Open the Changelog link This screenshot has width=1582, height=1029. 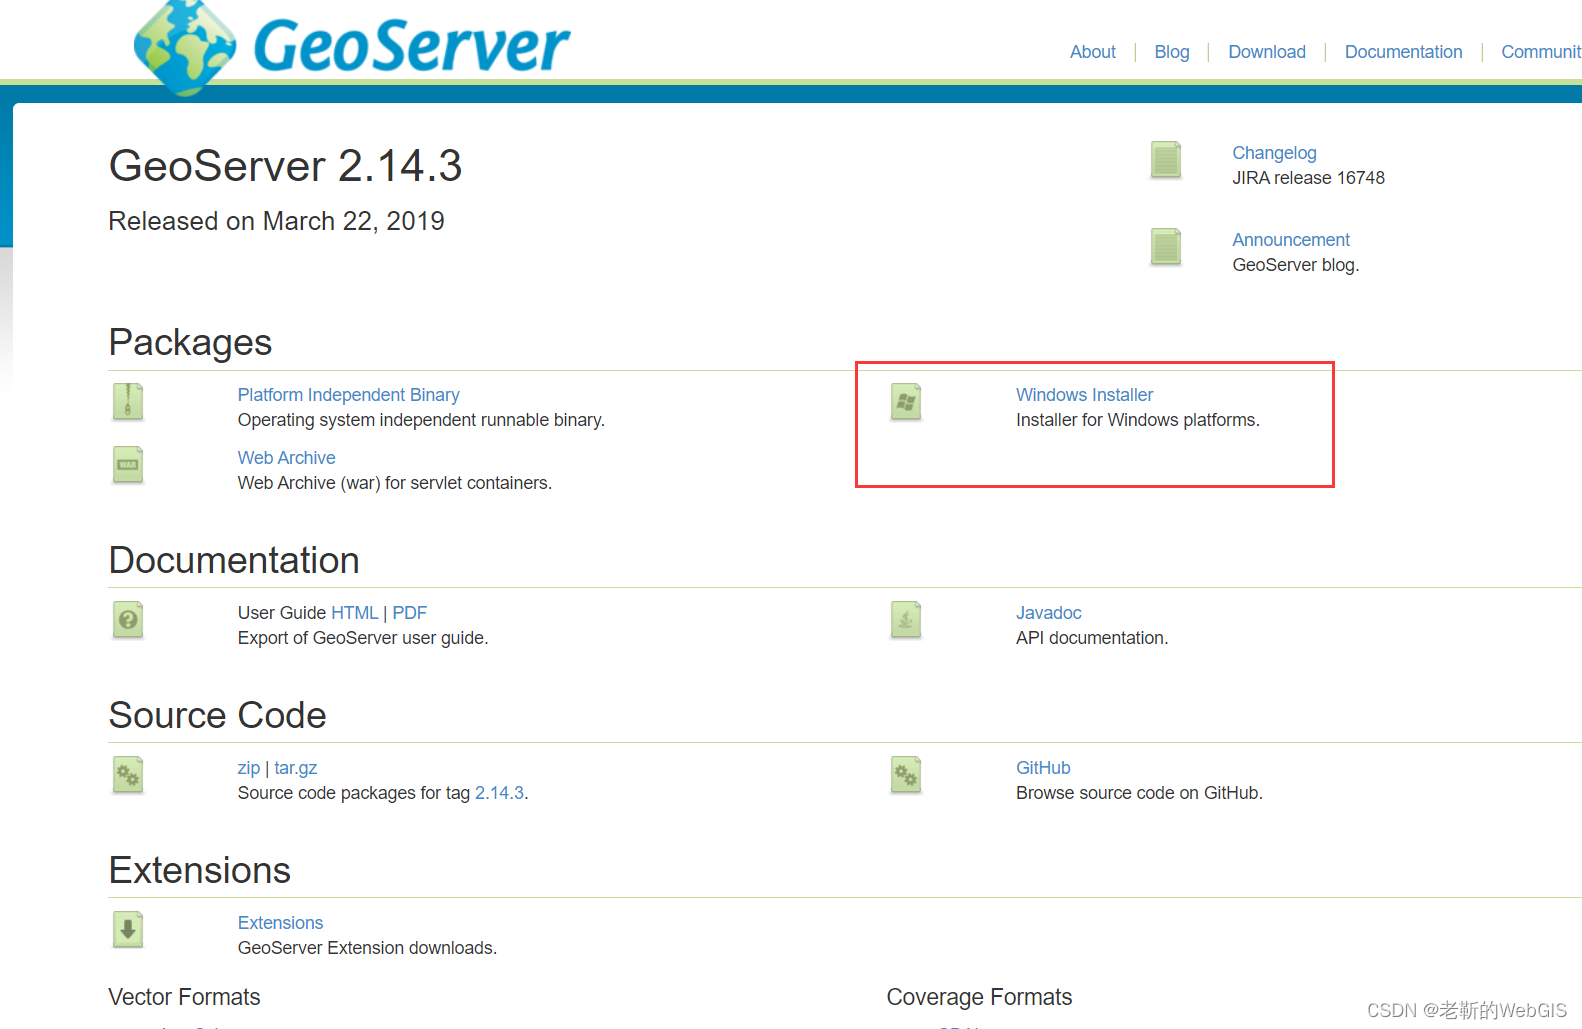(x=1274, y=153)
